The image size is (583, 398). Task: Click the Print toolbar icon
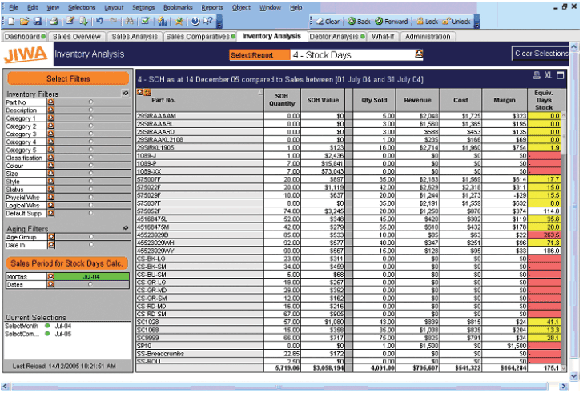pyautogui.click(x=54, y=22)
